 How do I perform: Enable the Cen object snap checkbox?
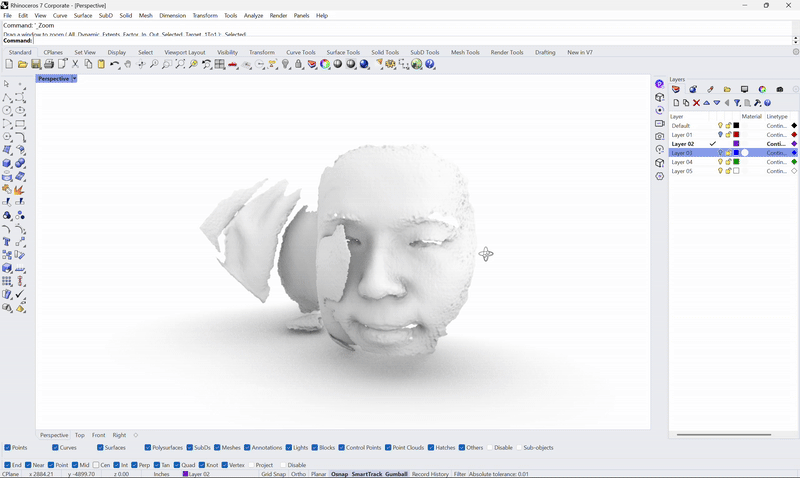[x=96, y=465]
